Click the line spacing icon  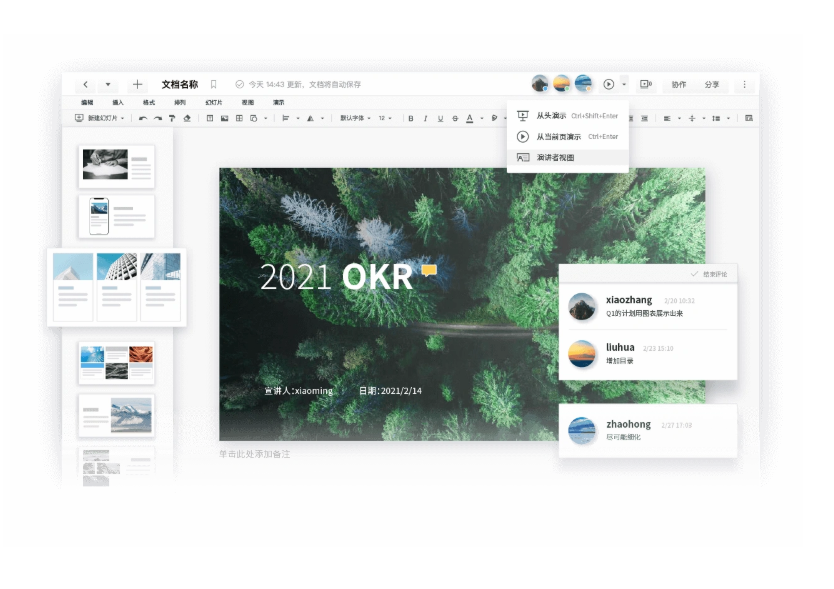(x=716, y=118)
